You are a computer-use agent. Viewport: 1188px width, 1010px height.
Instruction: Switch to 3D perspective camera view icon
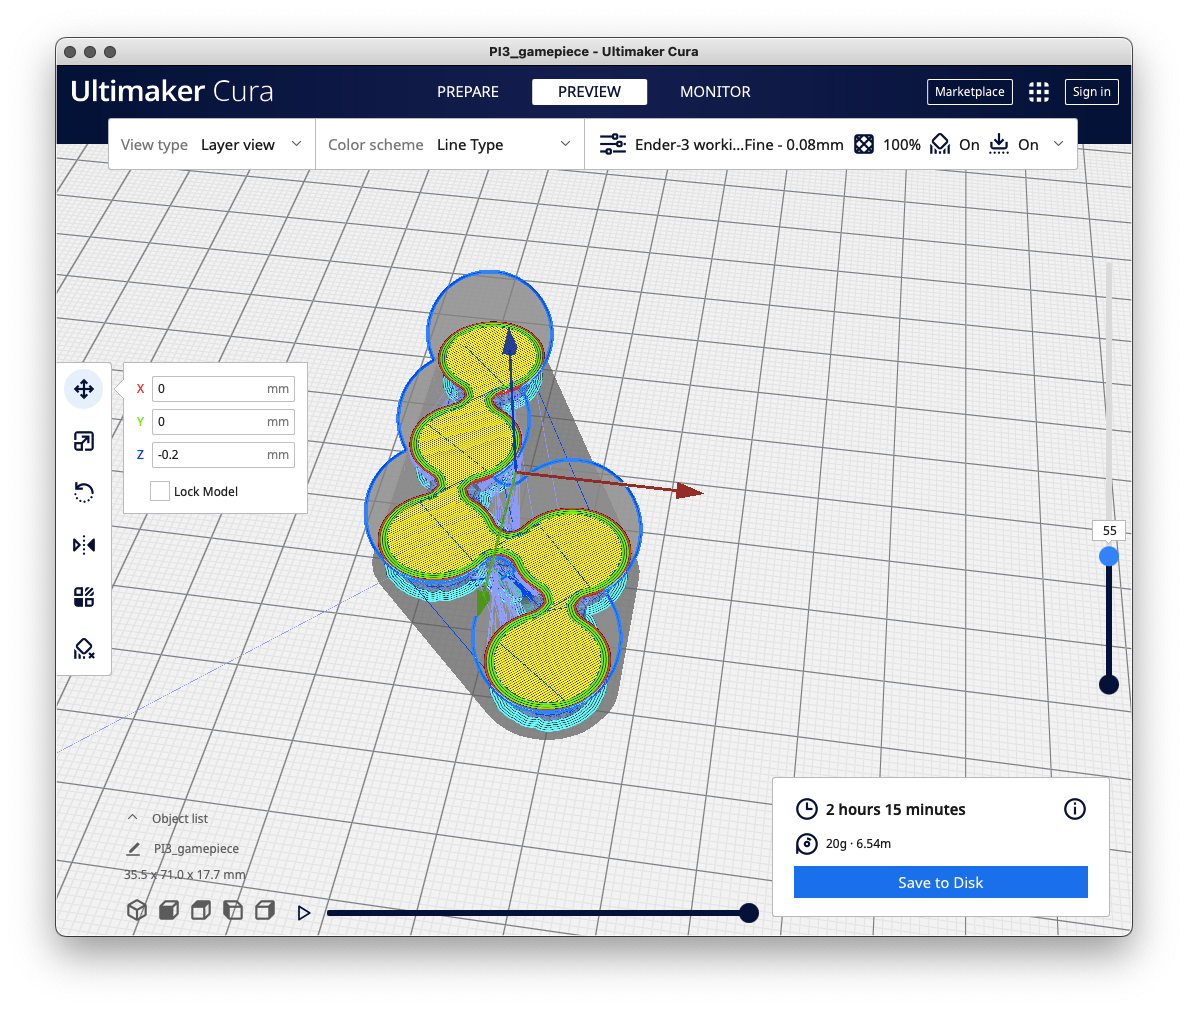pos(137,910)
